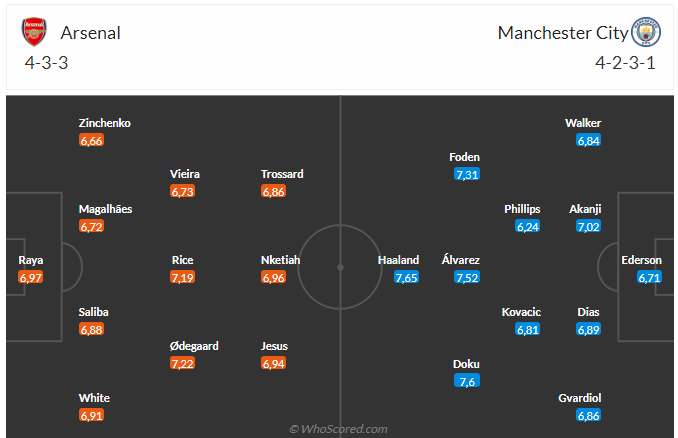Click Raya's 6,97 rating badge
678x438 pixels.
click(x=30, y=278)
